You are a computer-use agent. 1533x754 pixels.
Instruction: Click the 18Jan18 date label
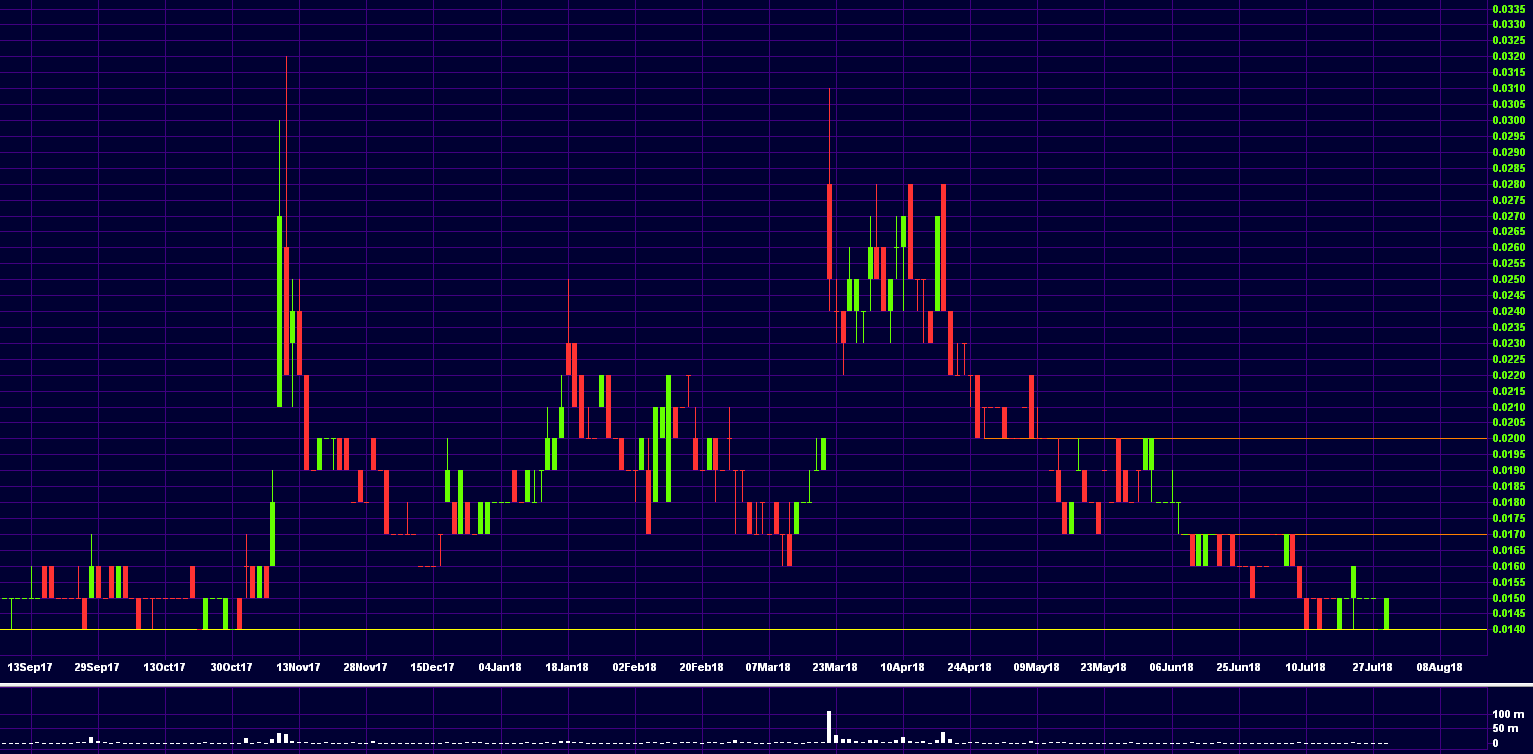tap(567, 667)
